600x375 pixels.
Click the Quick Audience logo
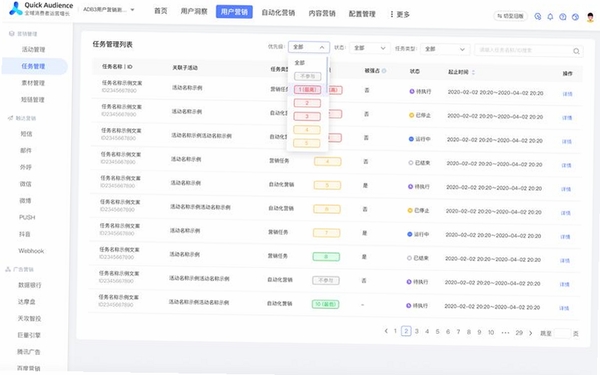(41, 8)
